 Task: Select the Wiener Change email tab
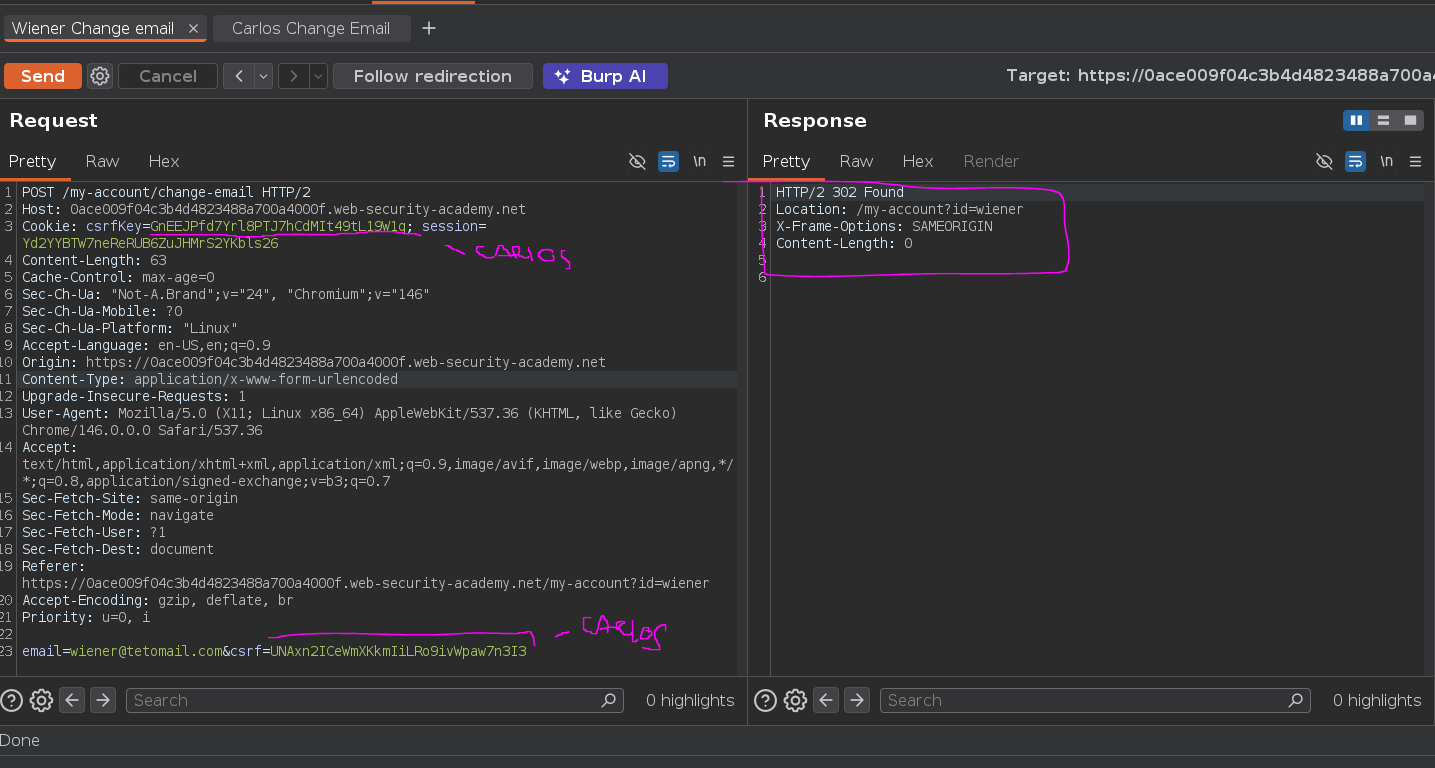point(93,28)
